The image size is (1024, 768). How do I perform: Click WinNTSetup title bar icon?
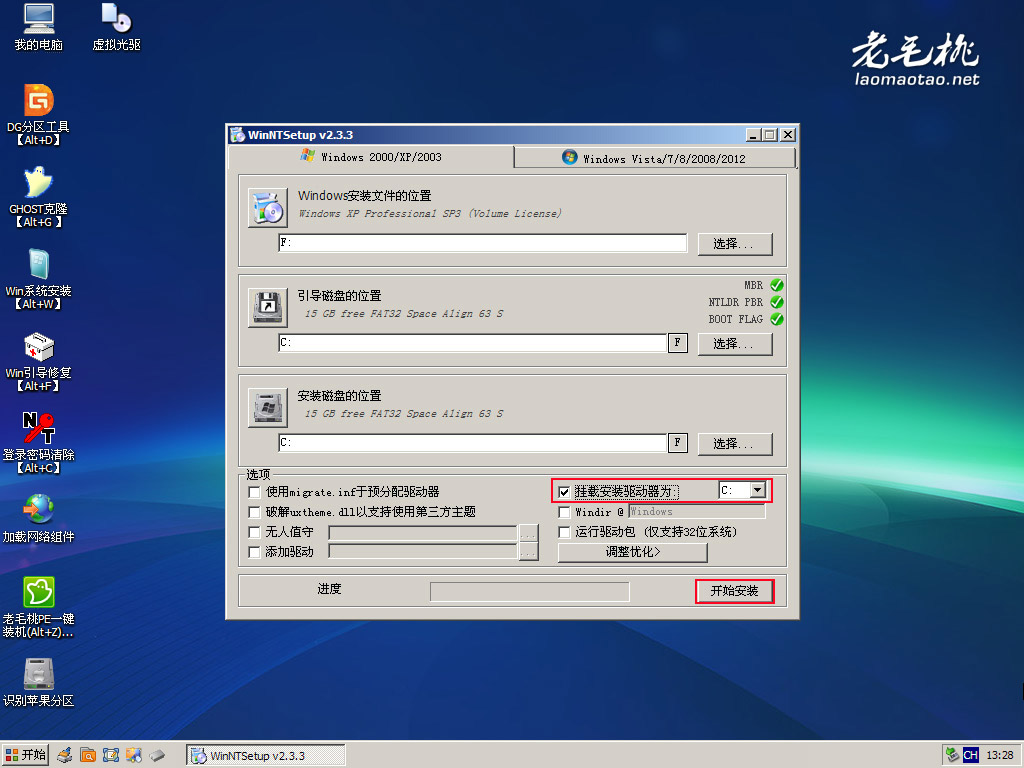pyautogui.click(x=238, y=135)
